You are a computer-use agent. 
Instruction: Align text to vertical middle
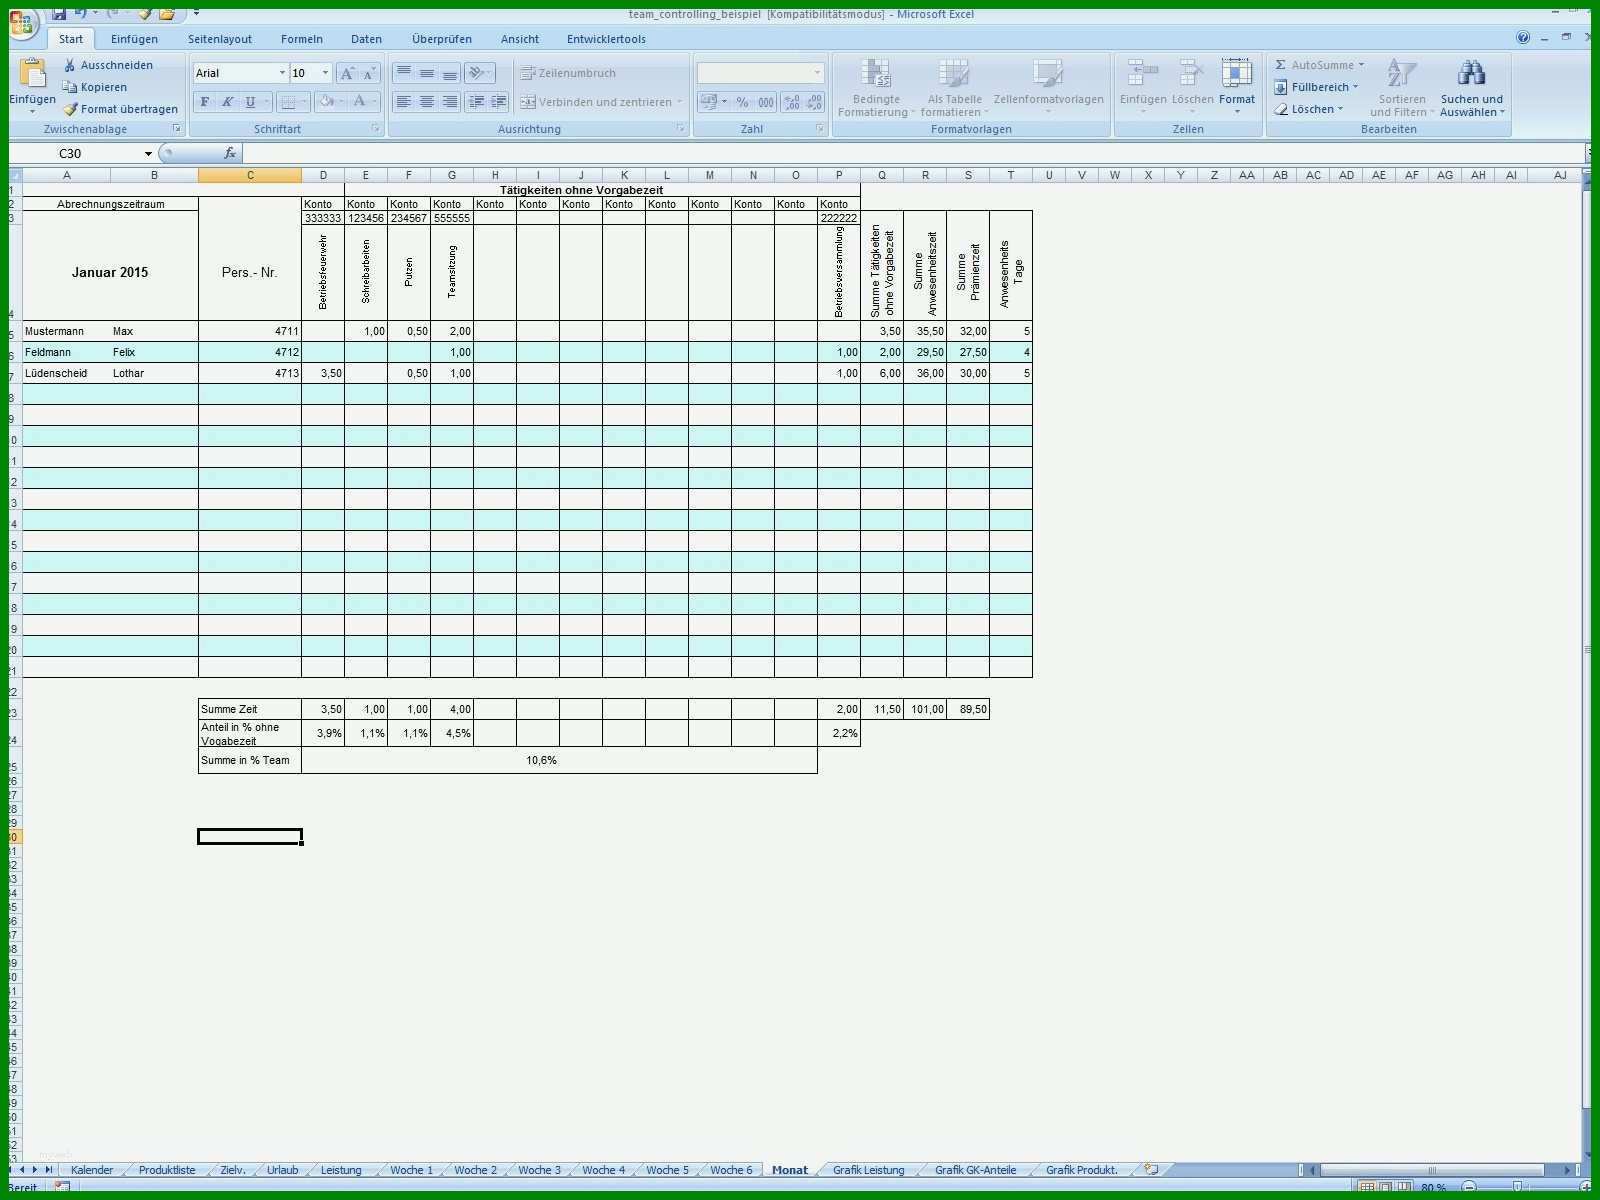[x=427, y=73]
